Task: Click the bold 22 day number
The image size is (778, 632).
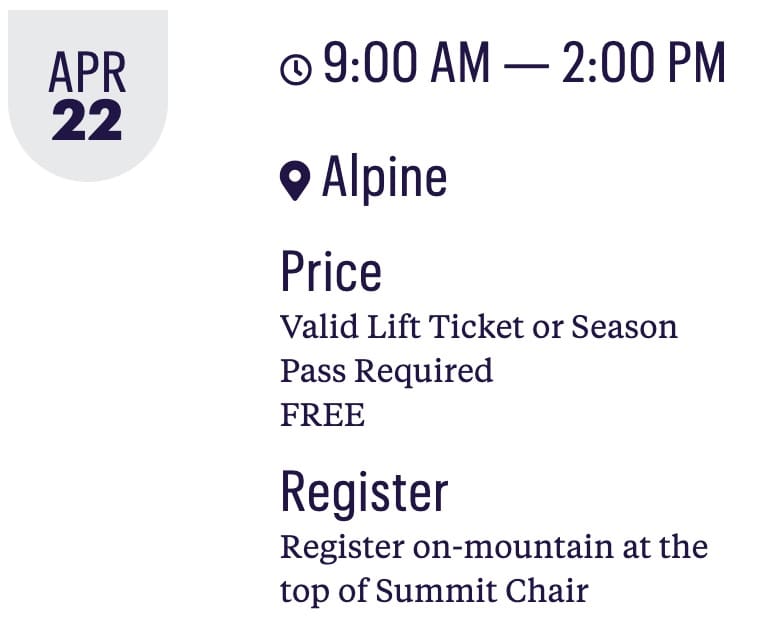Action: [87, 120]
